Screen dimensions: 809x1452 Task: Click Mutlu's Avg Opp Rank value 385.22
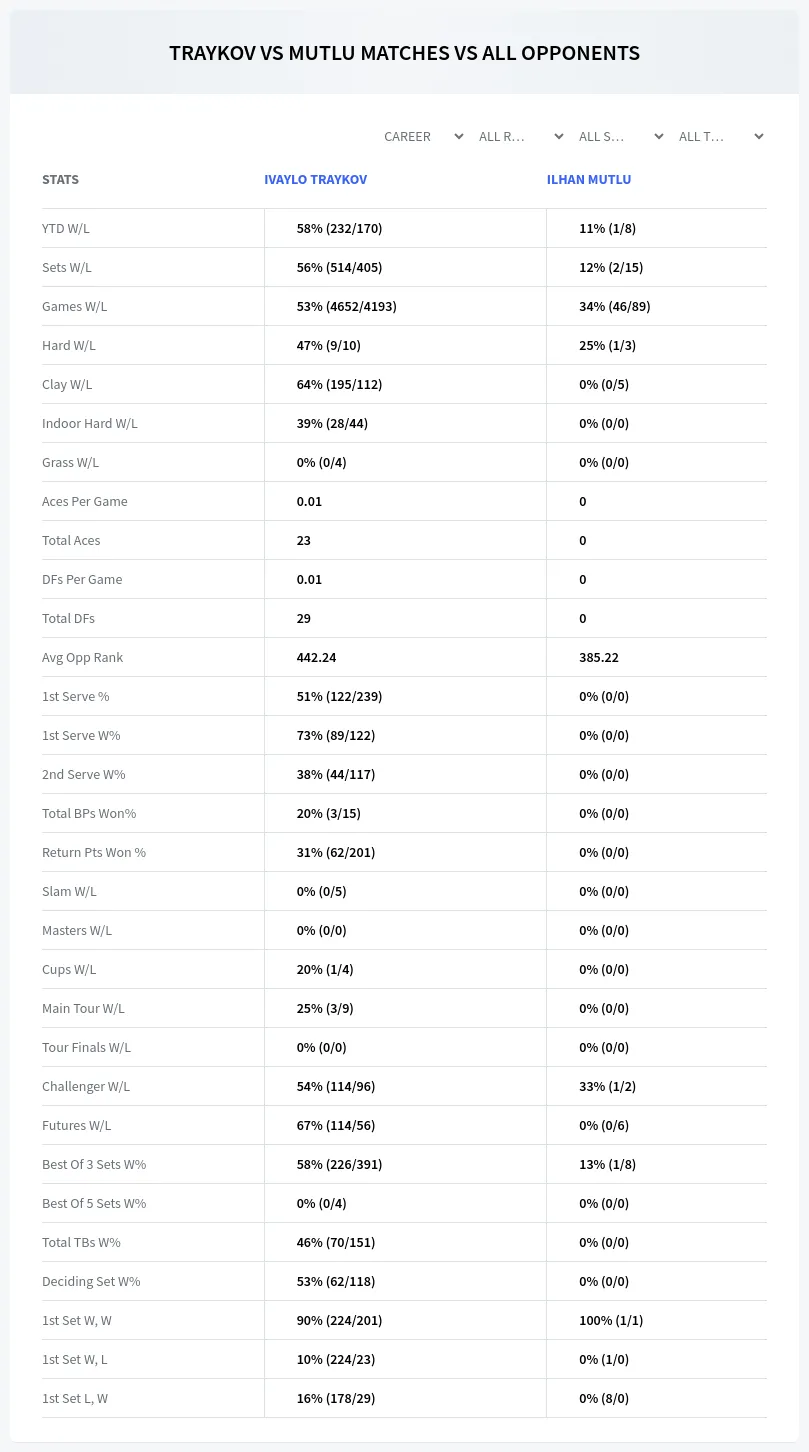click(x=598, y=657)
